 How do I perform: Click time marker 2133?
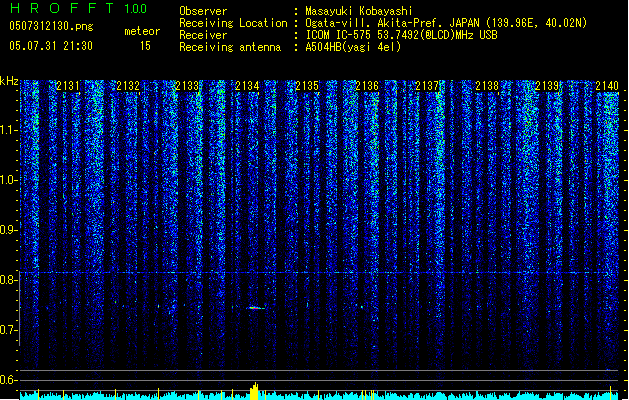tap(187, 86)
